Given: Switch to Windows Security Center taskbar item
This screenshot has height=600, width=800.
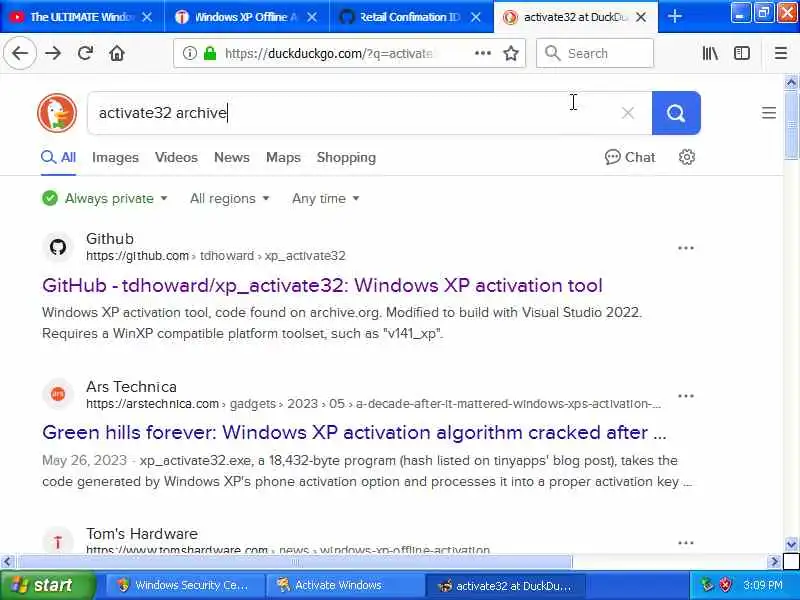Looking at the screenshot, I should click(x=185, y=585).
